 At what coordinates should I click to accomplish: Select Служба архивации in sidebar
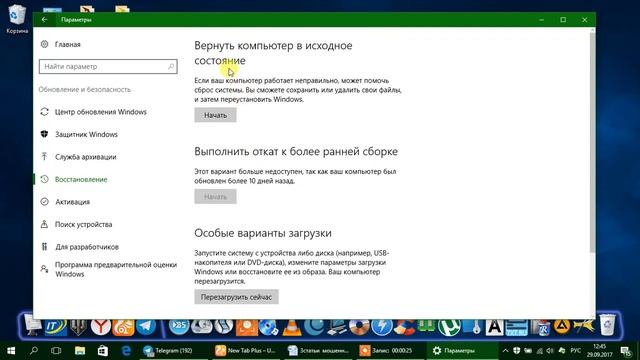pyautogui.click(x=78, y=157)
